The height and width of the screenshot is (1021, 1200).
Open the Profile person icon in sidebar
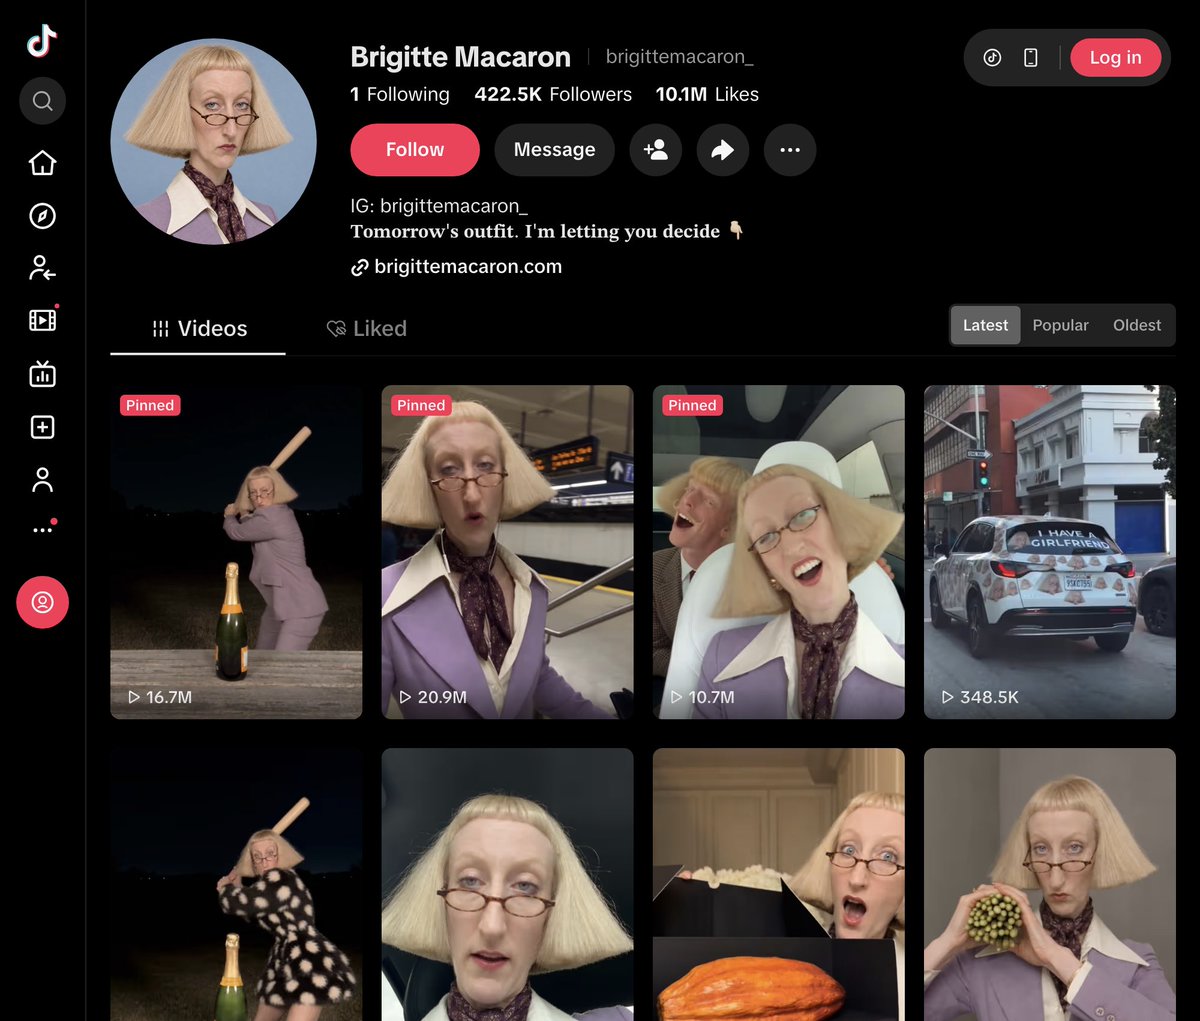pyautogui.click(x=42, y=480)
